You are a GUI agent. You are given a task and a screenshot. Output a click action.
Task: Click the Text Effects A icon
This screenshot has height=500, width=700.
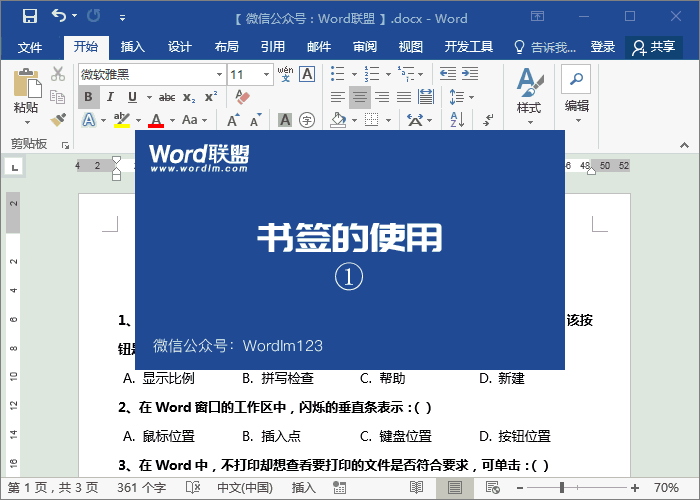click(x=89, y=120)
